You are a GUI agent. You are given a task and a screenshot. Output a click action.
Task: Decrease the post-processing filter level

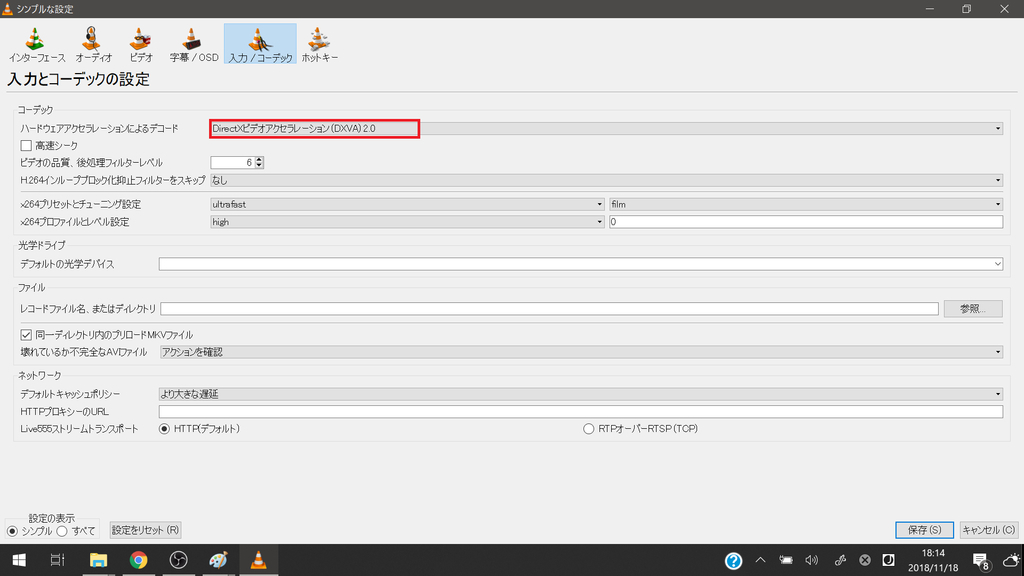[x=259, y=166]
